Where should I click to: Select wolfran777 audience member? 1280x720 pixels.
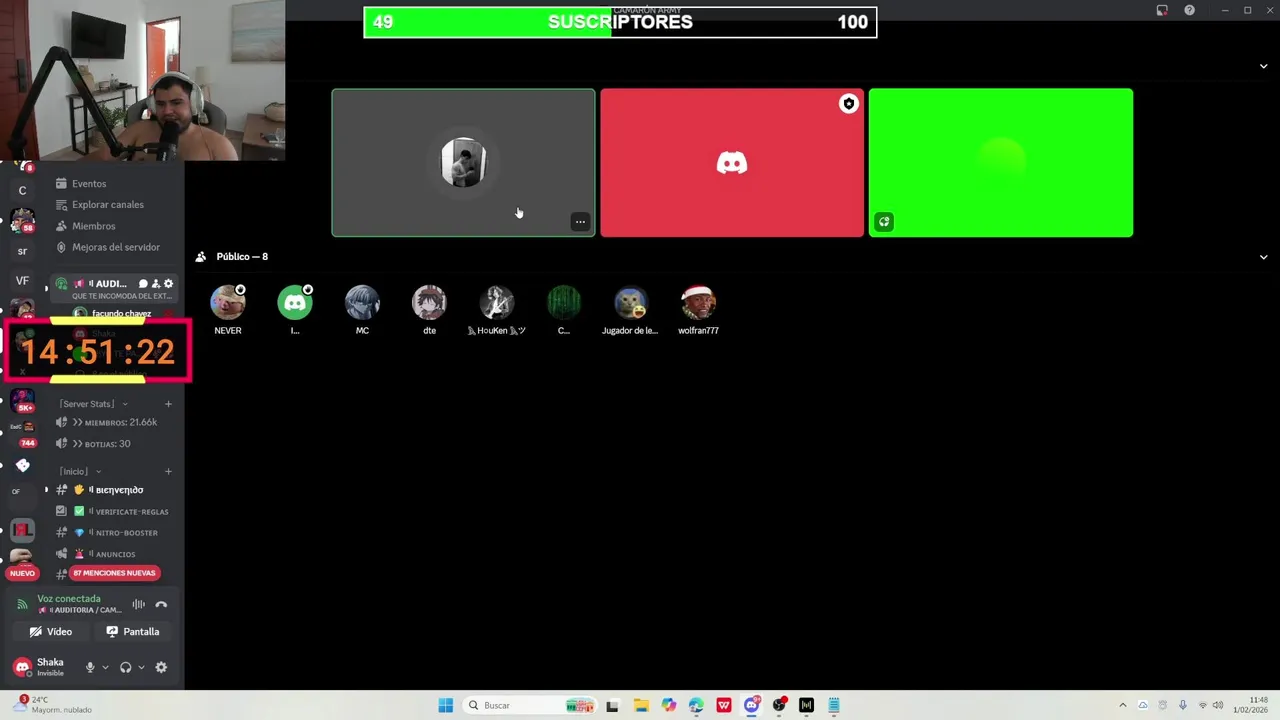coord(698,310)
